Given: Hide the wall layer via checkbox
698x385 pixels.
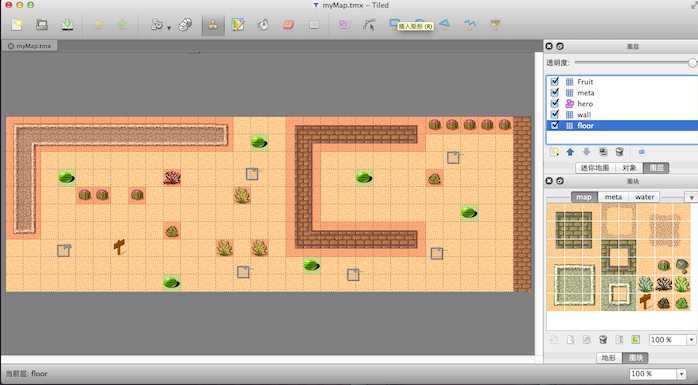Looking at the screenshot, I should [555, 114].
